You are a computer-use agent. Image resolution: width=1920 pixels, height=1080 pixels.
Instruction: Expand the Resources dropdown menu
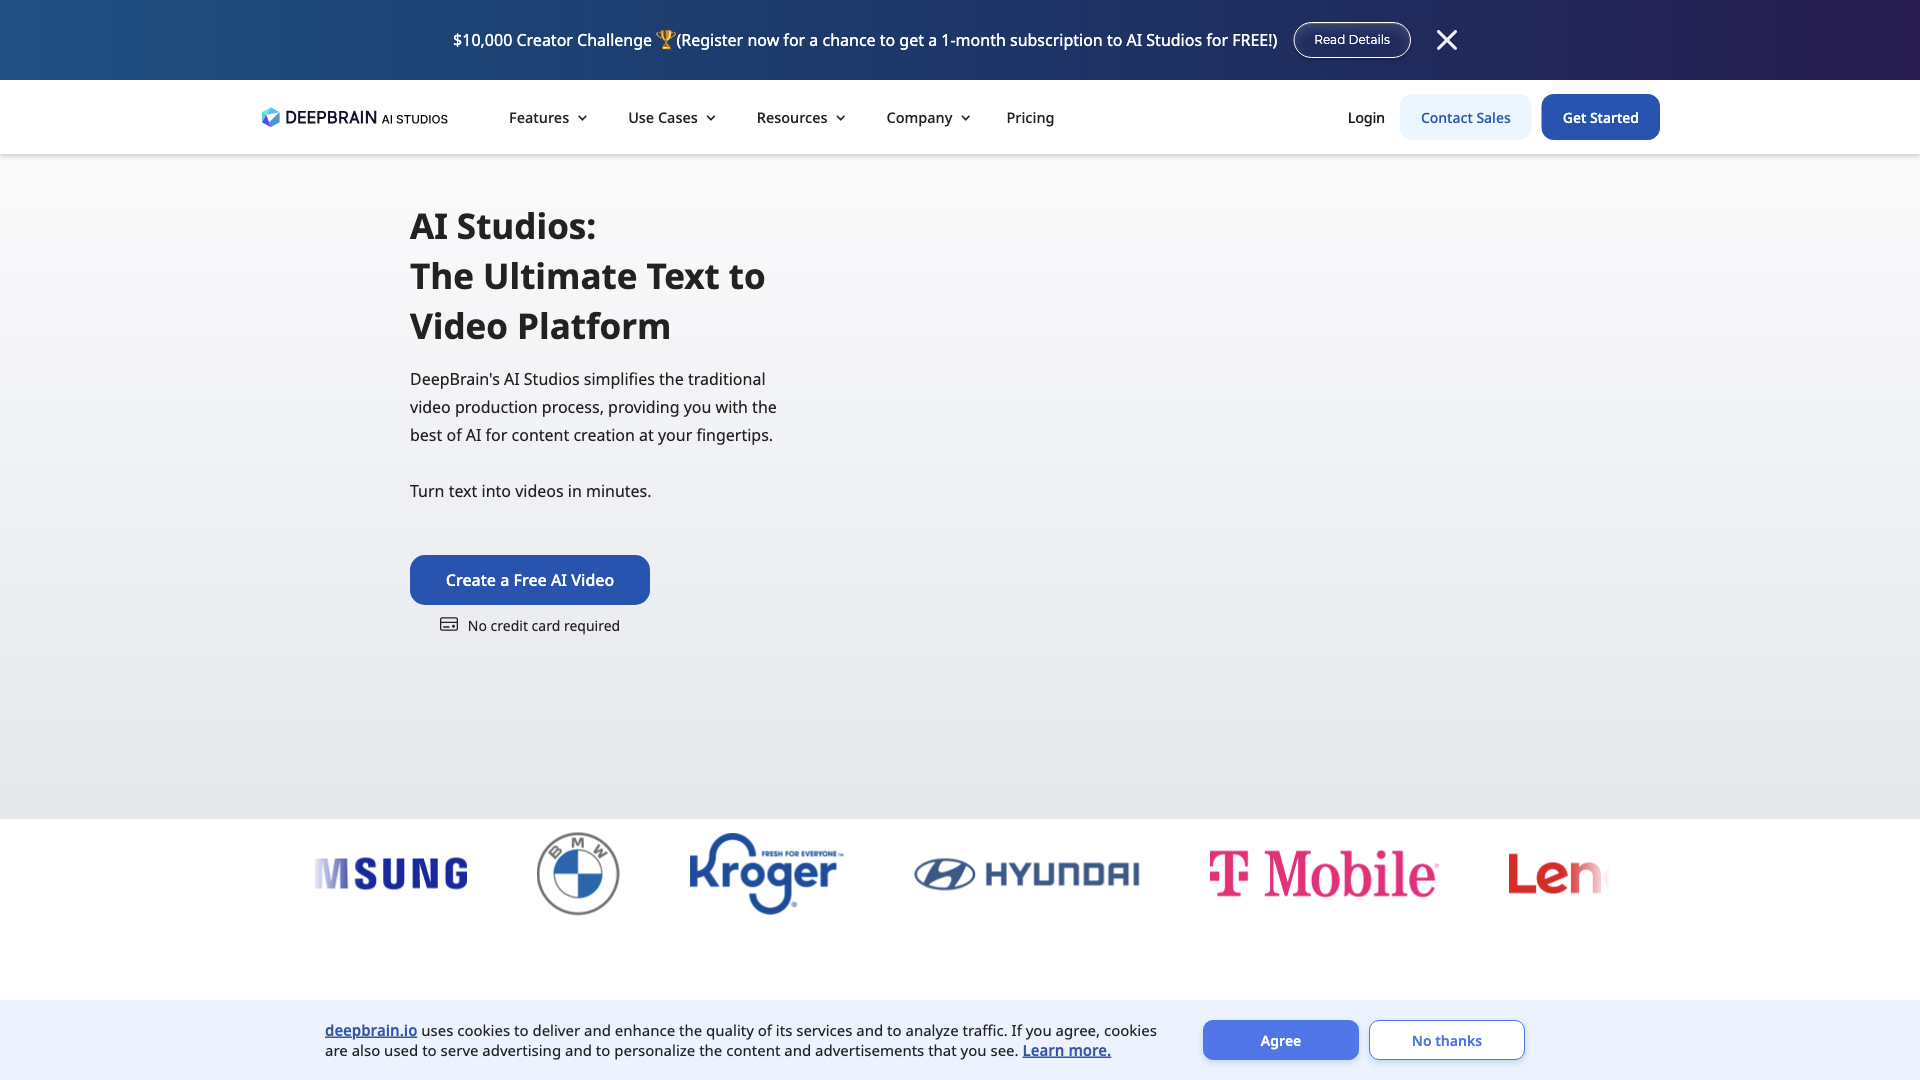pos(801,118)
